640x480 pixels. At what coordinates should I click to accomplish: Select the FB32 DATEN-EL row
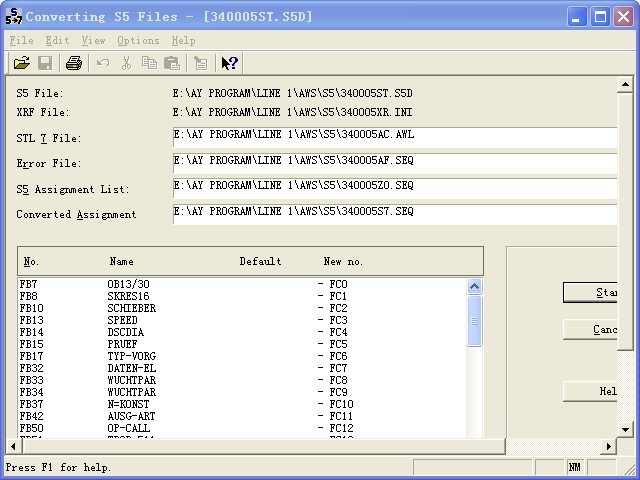click(x=242, y=368)
